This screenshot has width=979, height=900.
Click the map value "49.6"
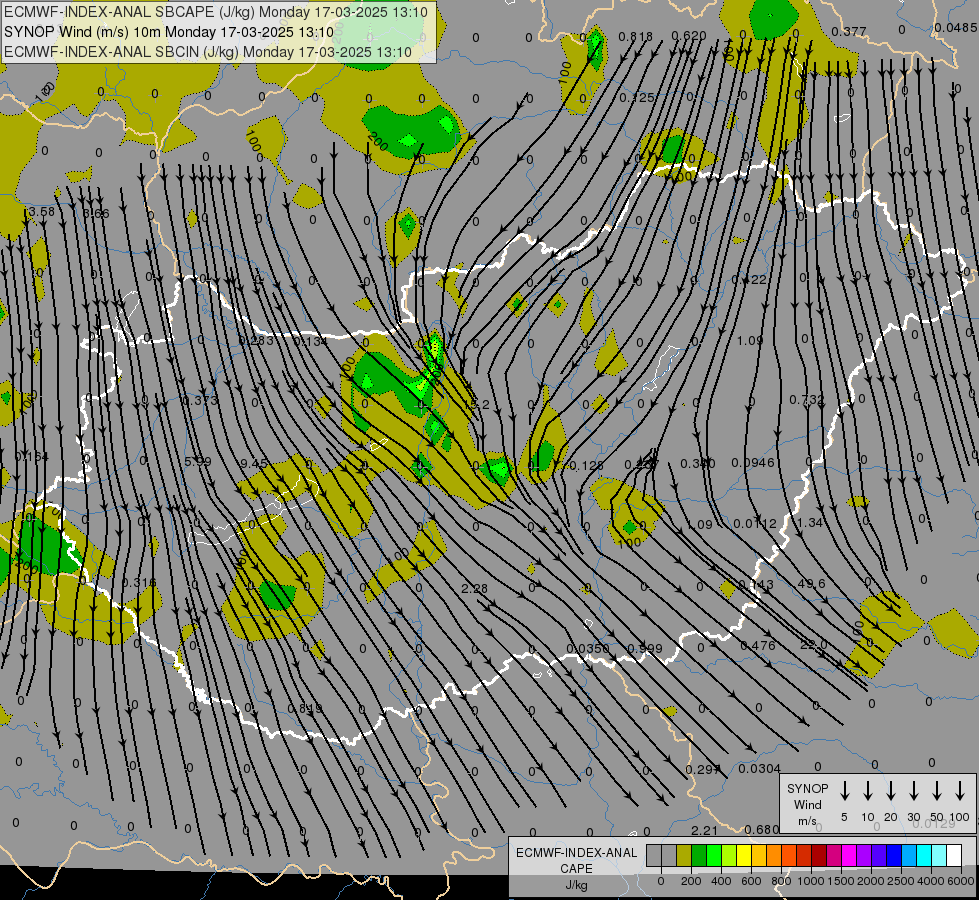pyautogui.click(x=812, y=583)
